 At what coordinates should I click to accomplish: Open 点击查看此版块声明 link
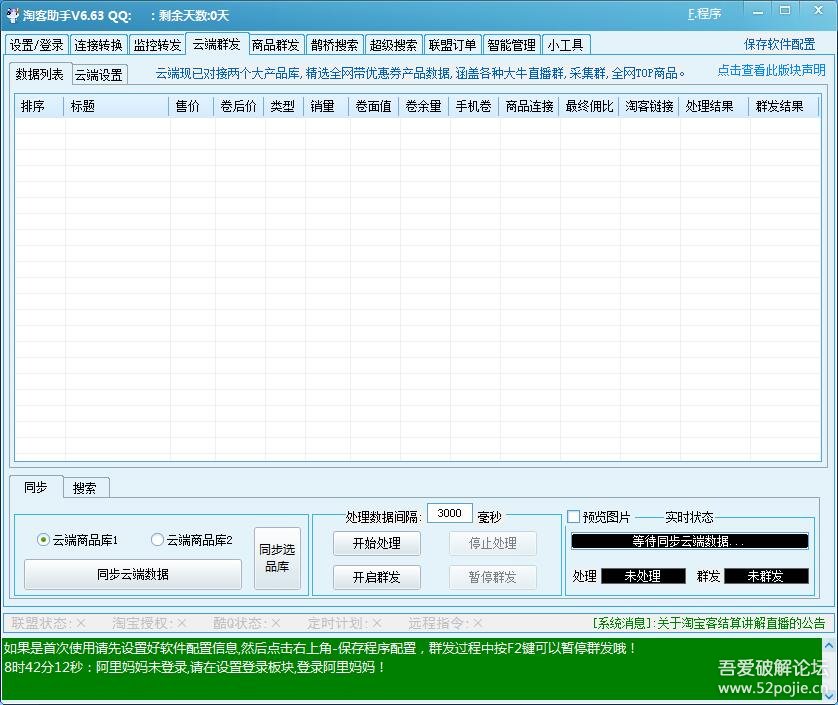[771, 70]
